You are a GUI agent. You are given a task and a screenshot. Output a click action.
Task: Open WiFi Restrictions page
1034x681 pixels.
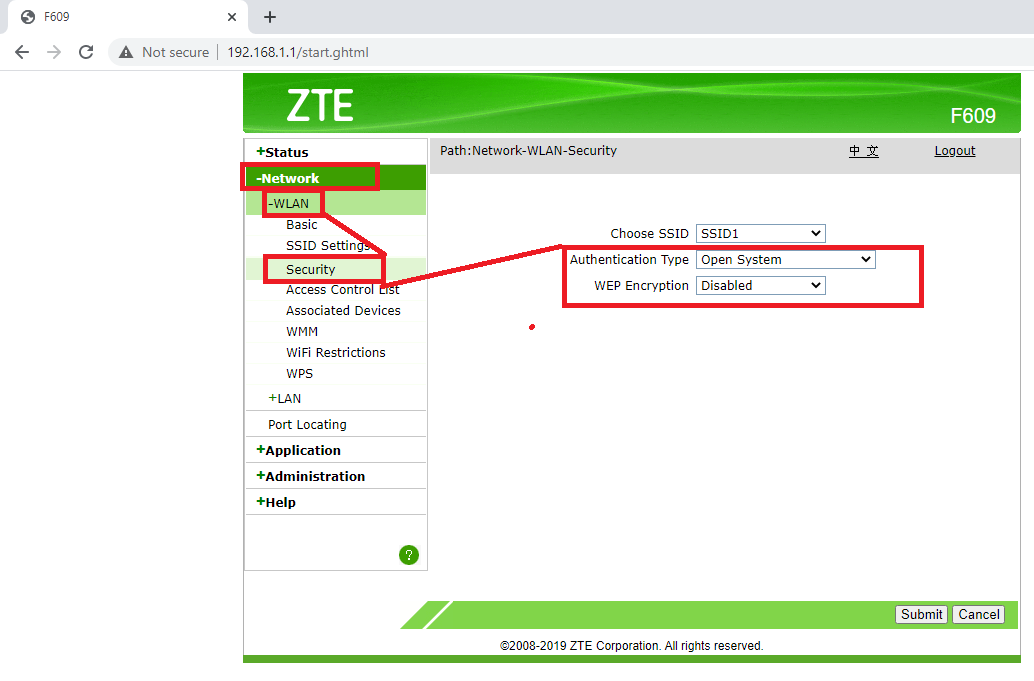[x=336, y=353]
